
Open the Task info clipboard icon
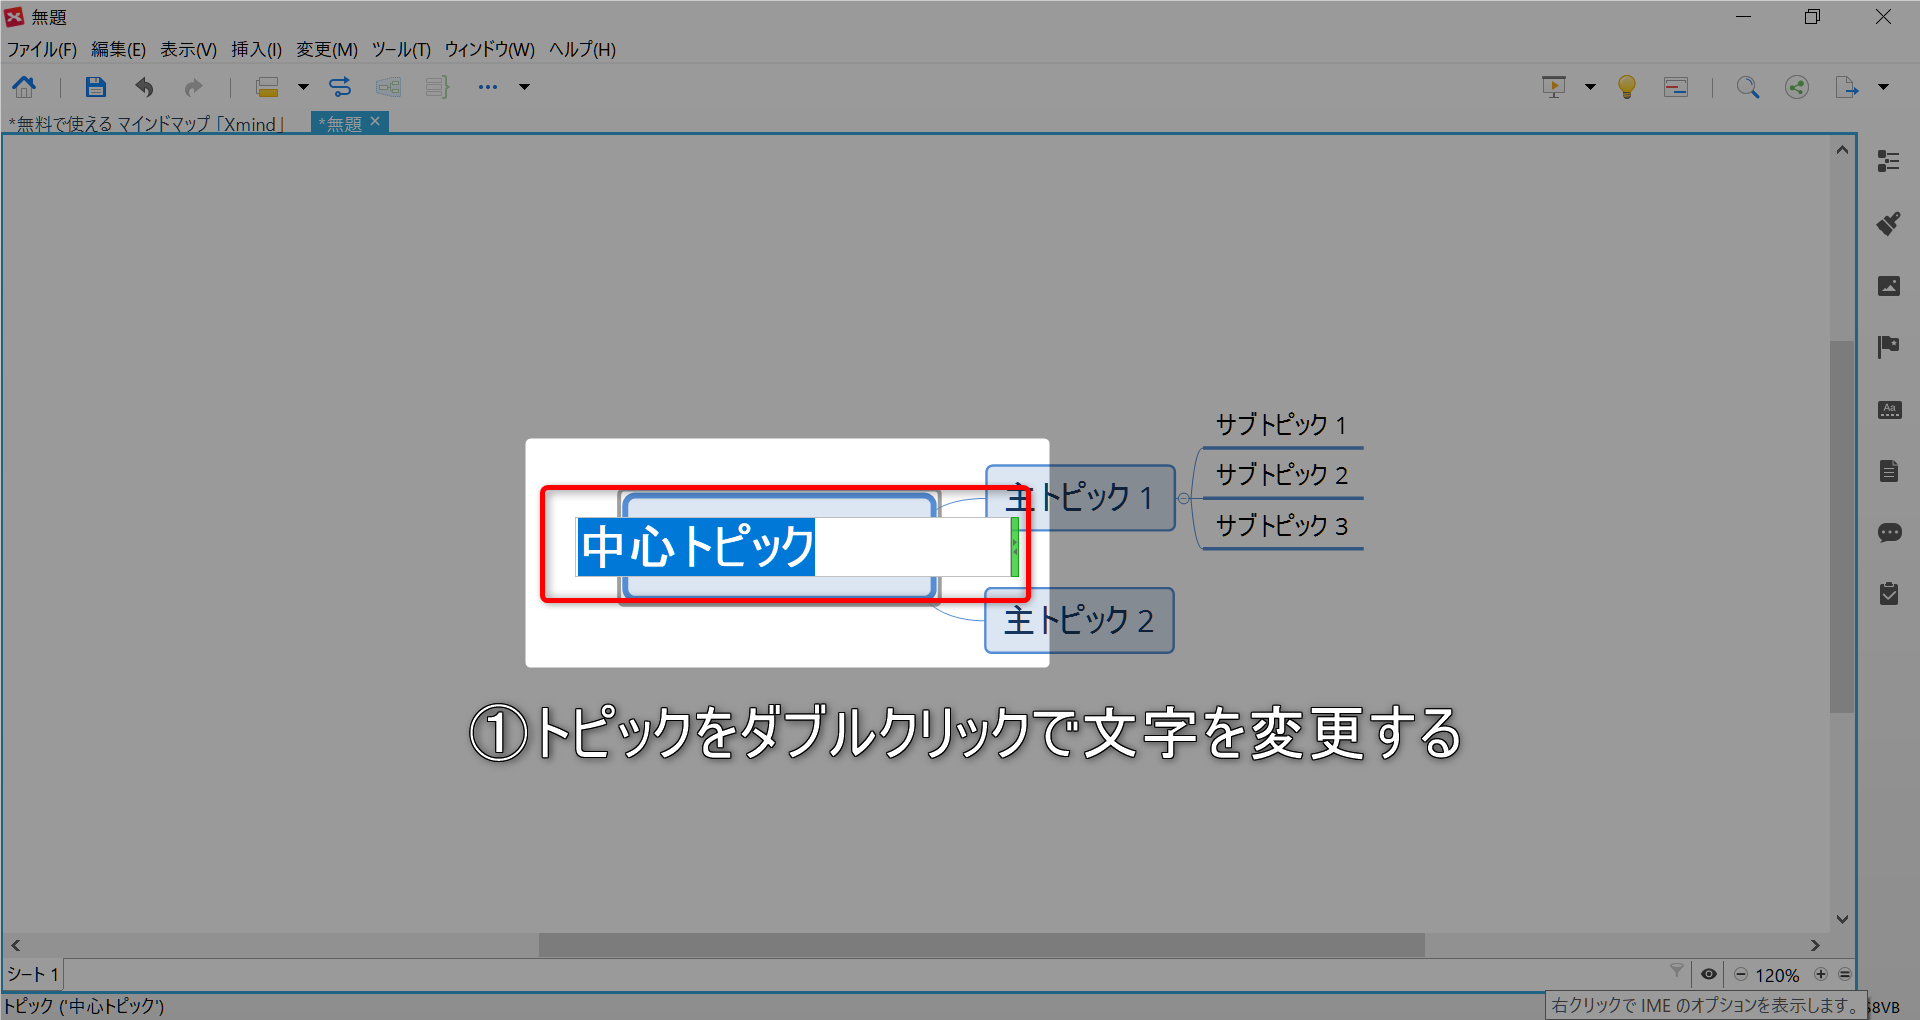(x=1889, y=594)
